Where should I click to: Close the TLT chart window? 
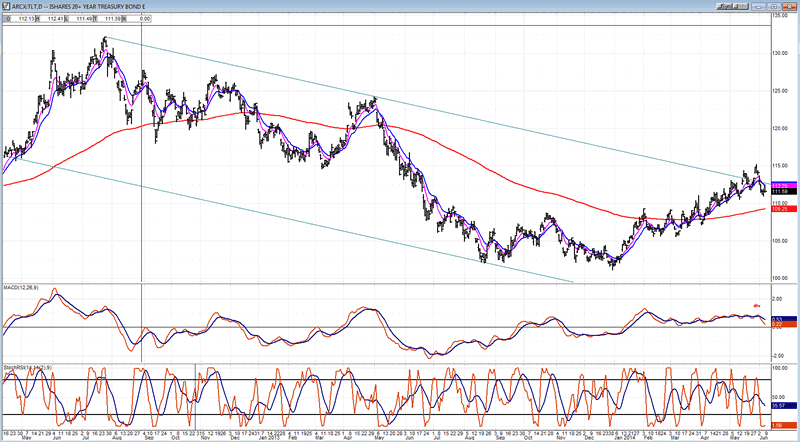pos(791,5)
